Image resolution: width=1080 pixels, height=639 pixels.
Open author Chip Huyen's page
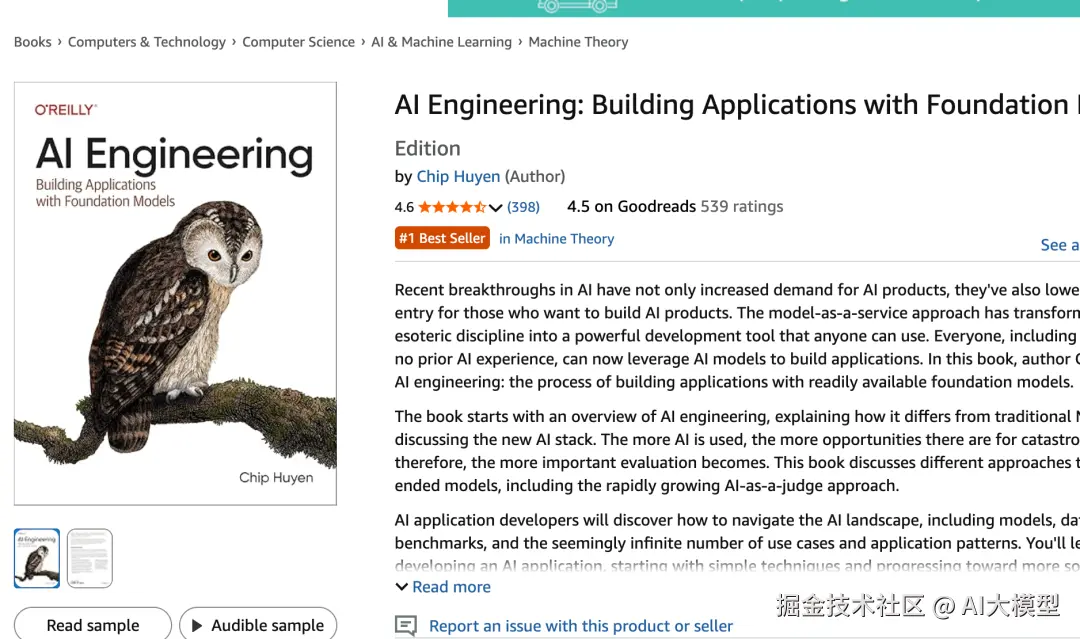coord(458,176)
